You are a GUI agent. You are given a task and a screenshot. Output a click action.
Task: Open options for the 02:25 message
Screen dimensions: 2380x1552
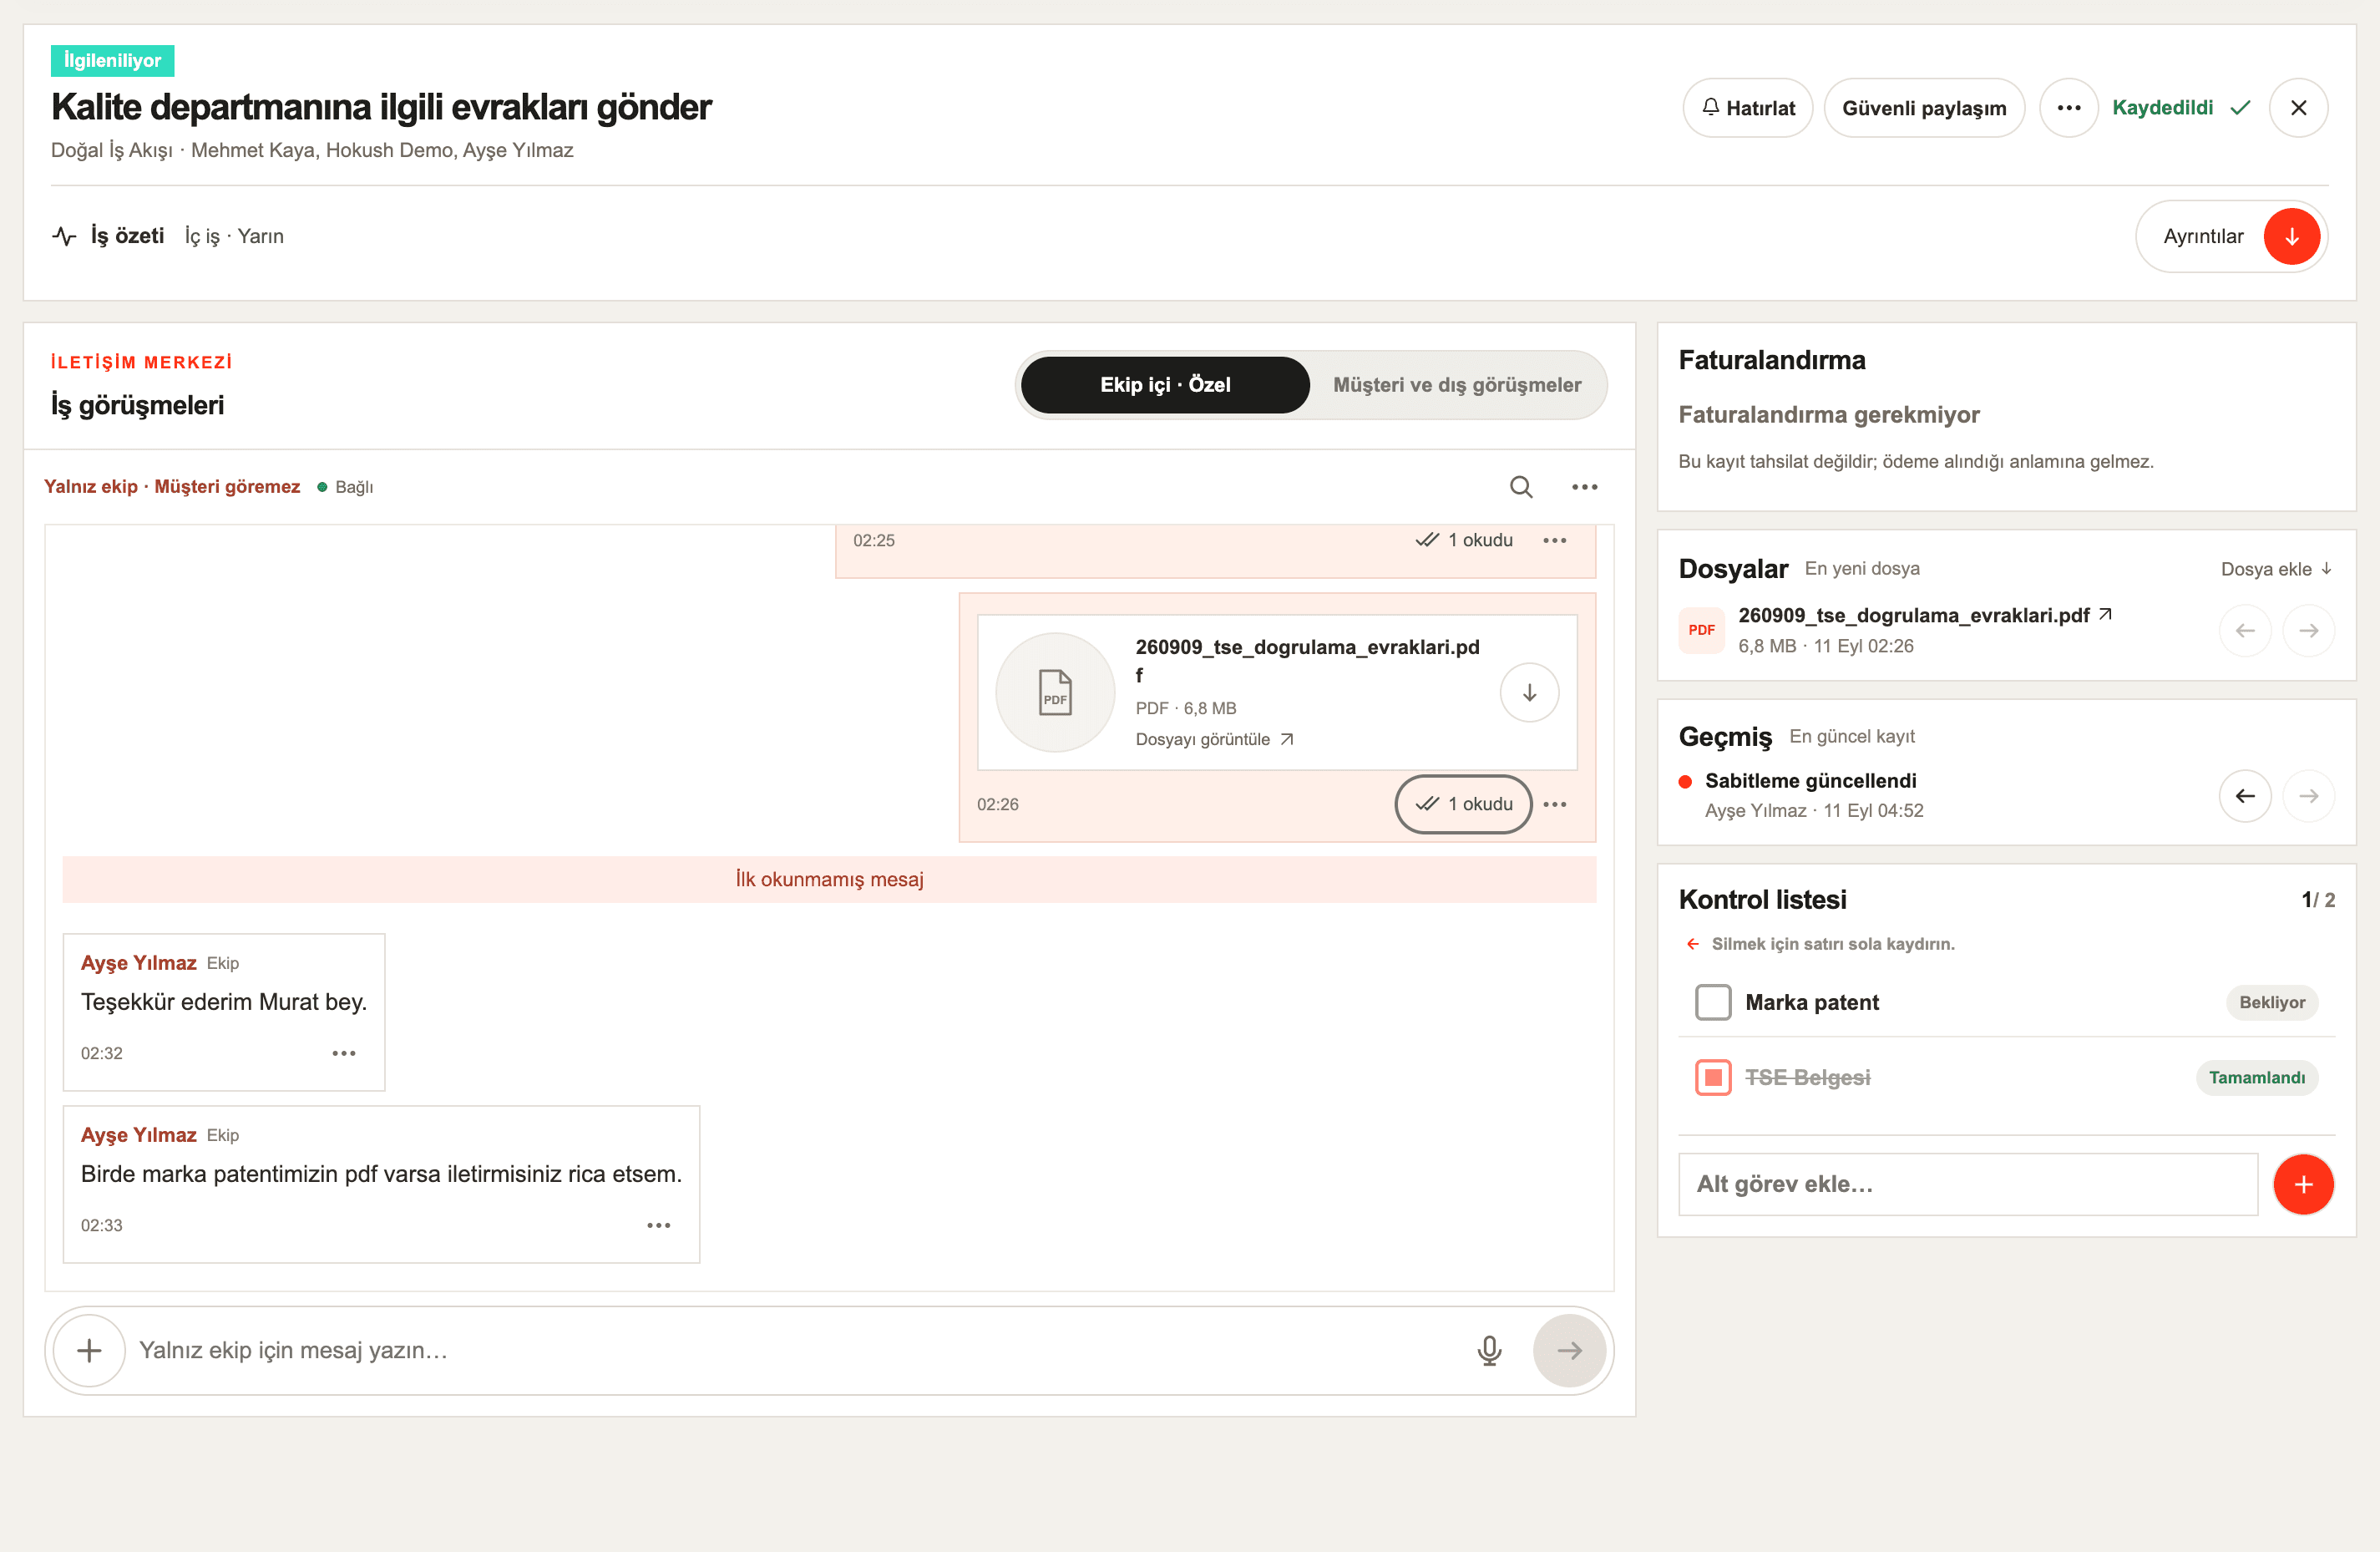pyautogui.click(x=1554, y=540)
